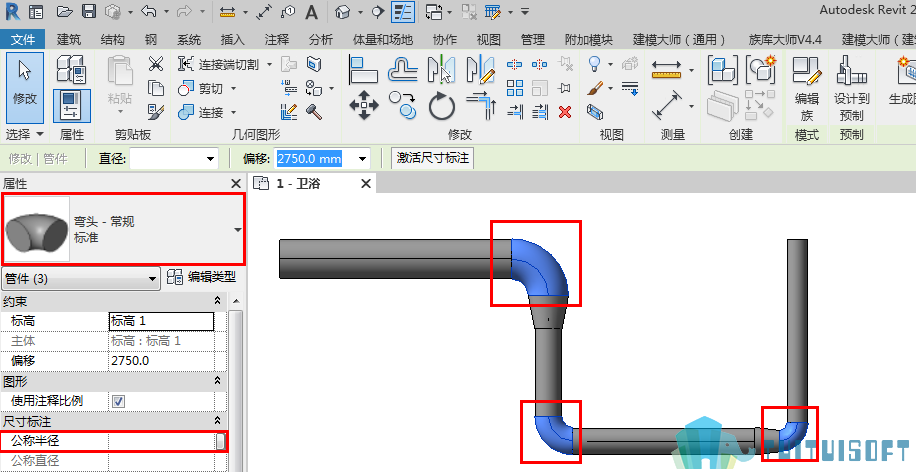
Task: Open the Default 3D View house icon
Action: (344, 12)
